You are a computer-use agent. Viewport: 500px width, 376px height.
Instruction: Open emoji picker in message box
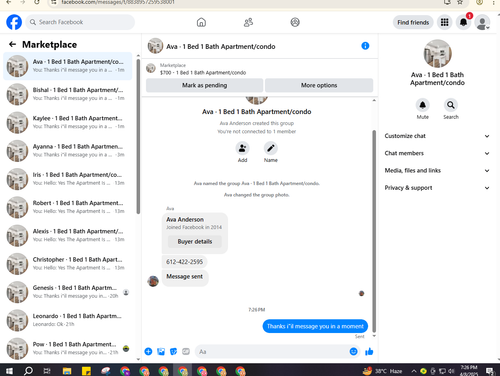pyautogui.click(x=353, y=351)
